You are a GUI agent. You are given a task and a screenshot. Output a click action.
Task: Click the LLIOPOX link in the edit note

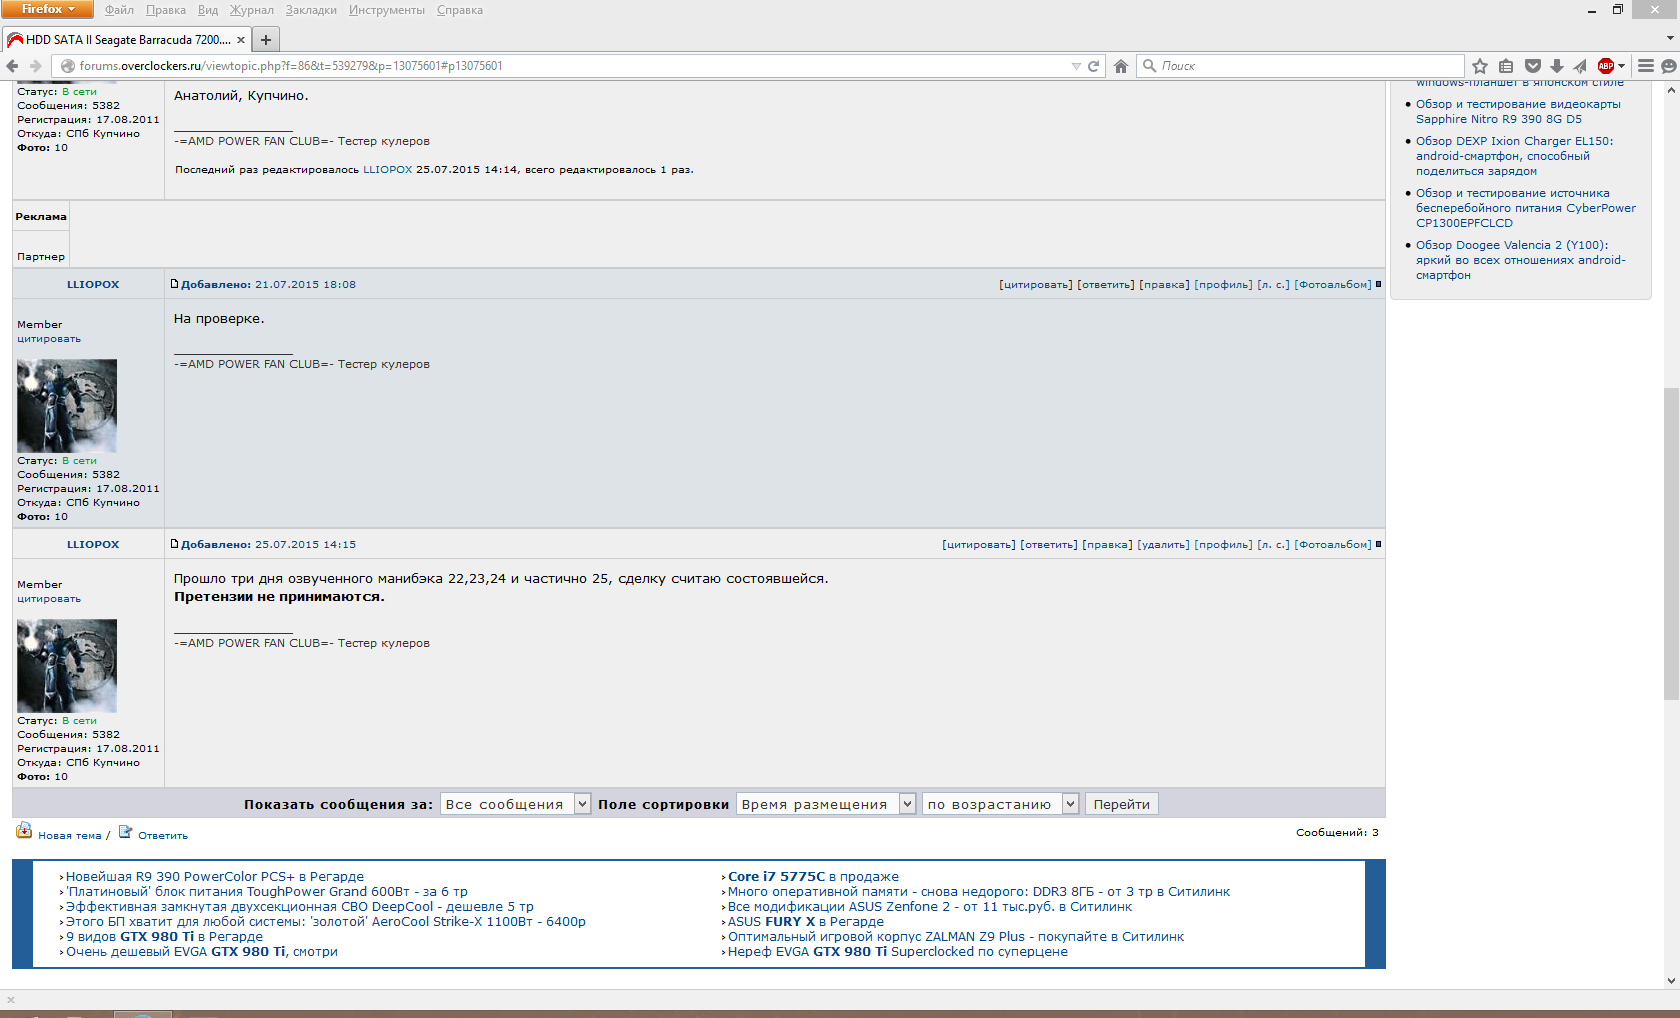point(387,170)
